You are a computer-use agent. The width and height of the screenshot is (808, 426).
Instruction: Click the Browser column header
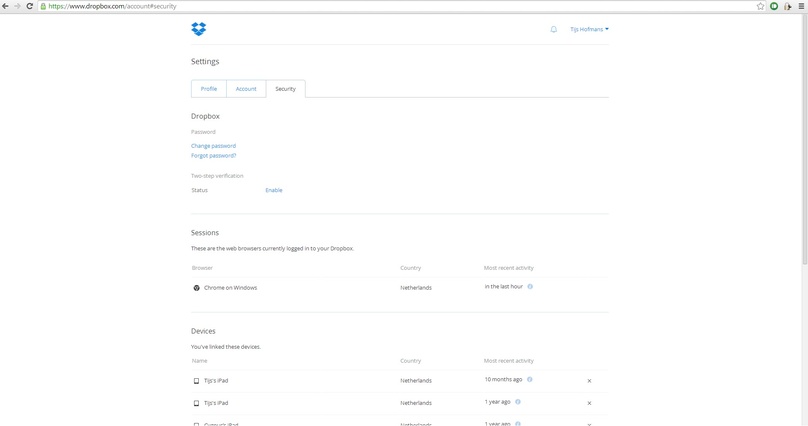(x=202, y=268)
